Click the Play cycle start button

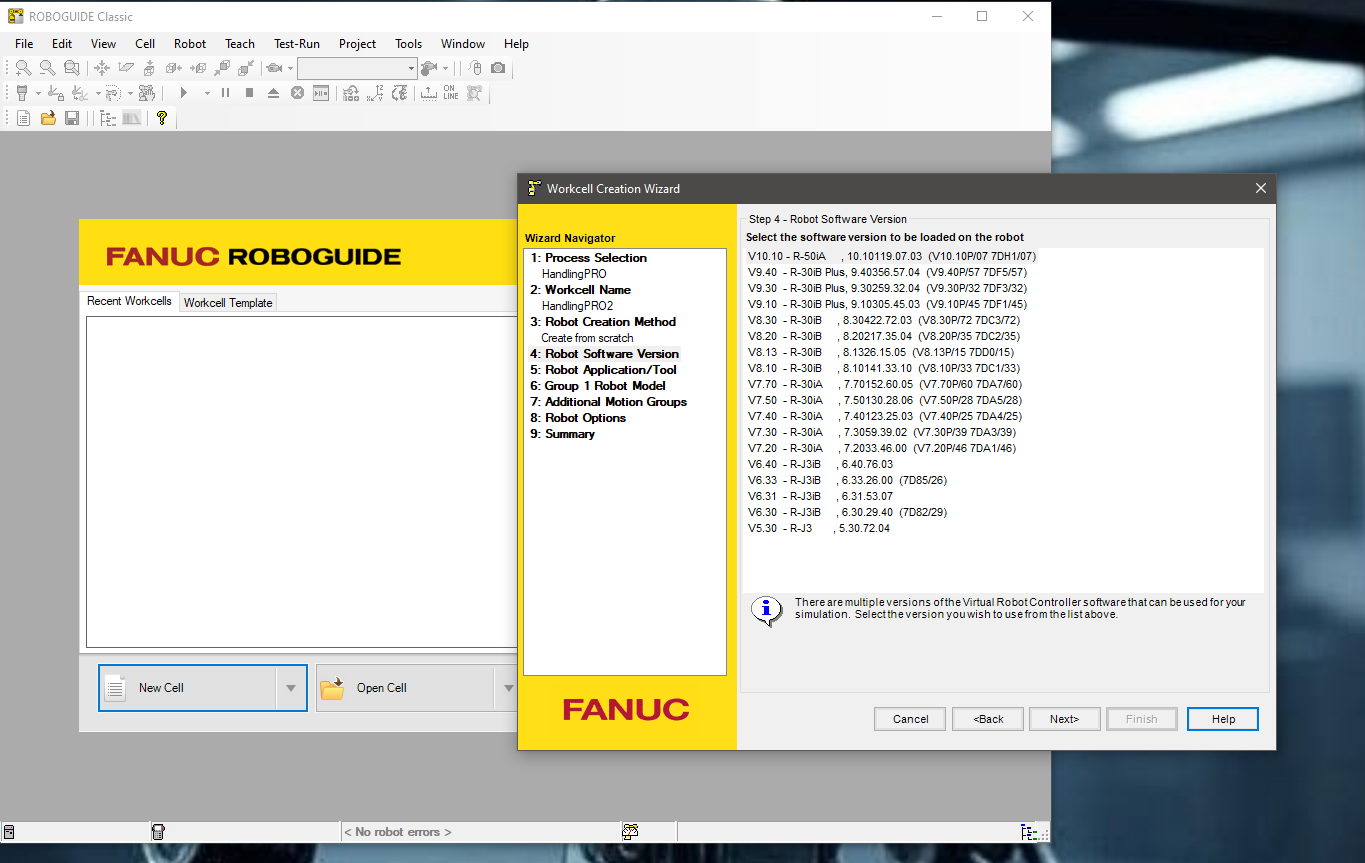pos(183,93)
